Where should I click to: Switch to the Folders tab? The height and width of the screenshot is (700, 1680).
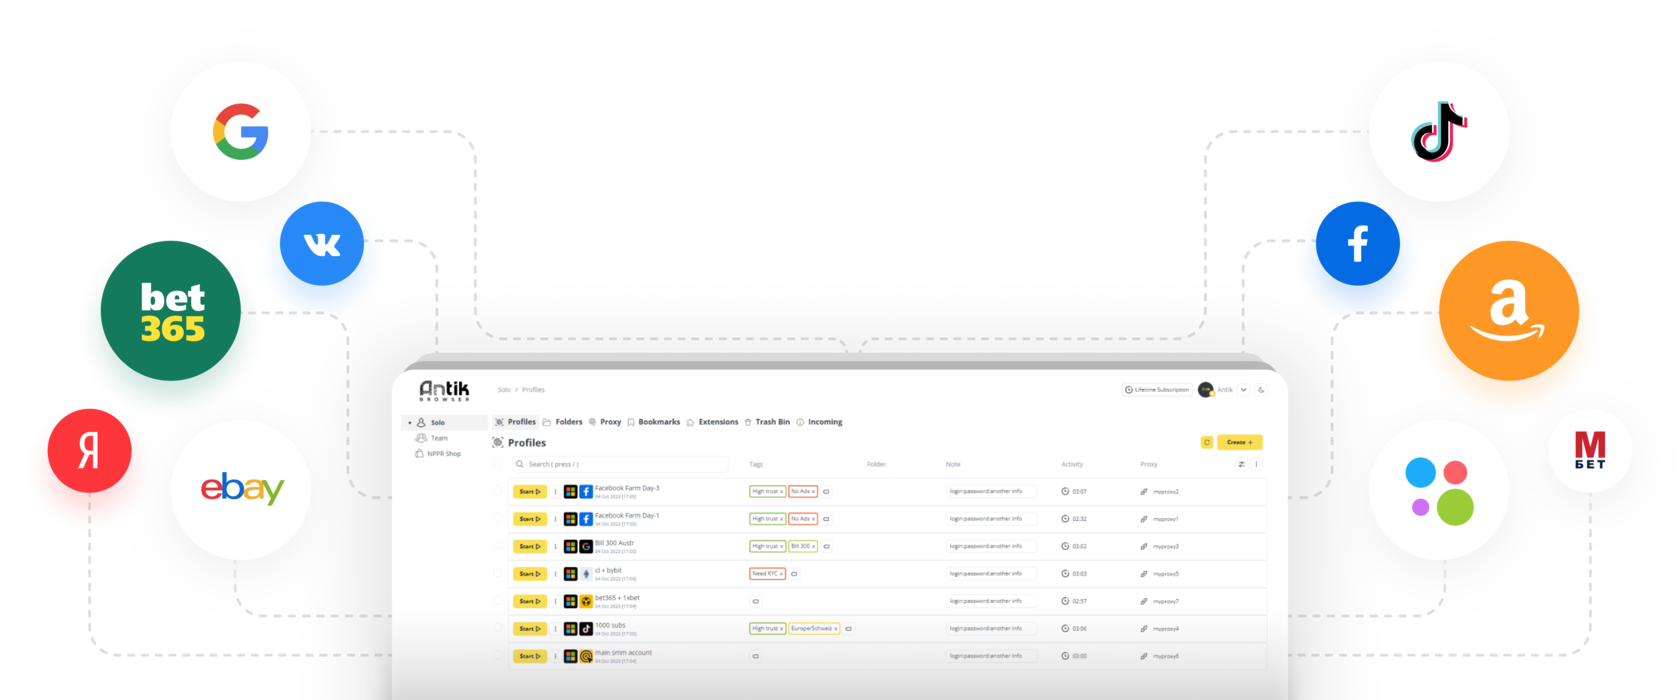(x=563, y=422)
